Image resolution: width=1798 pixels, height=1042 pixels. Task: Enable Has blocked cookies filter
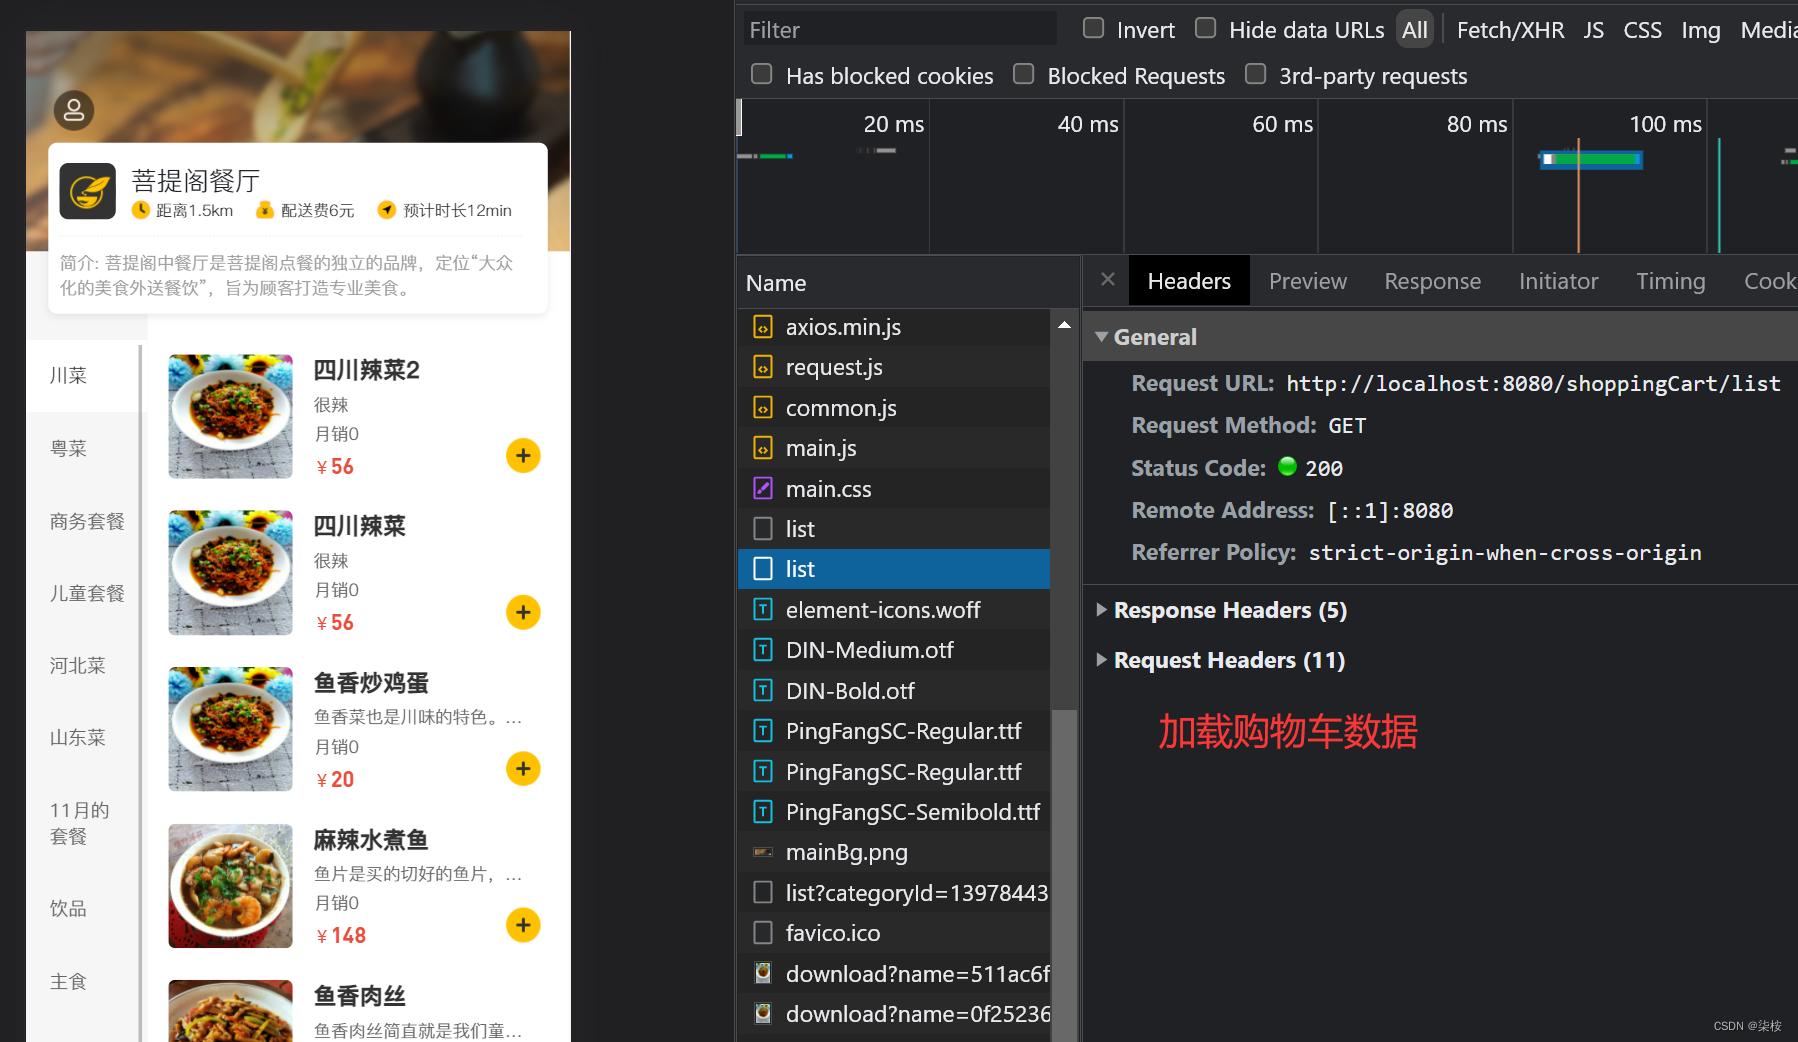click(x=762, y=74)
